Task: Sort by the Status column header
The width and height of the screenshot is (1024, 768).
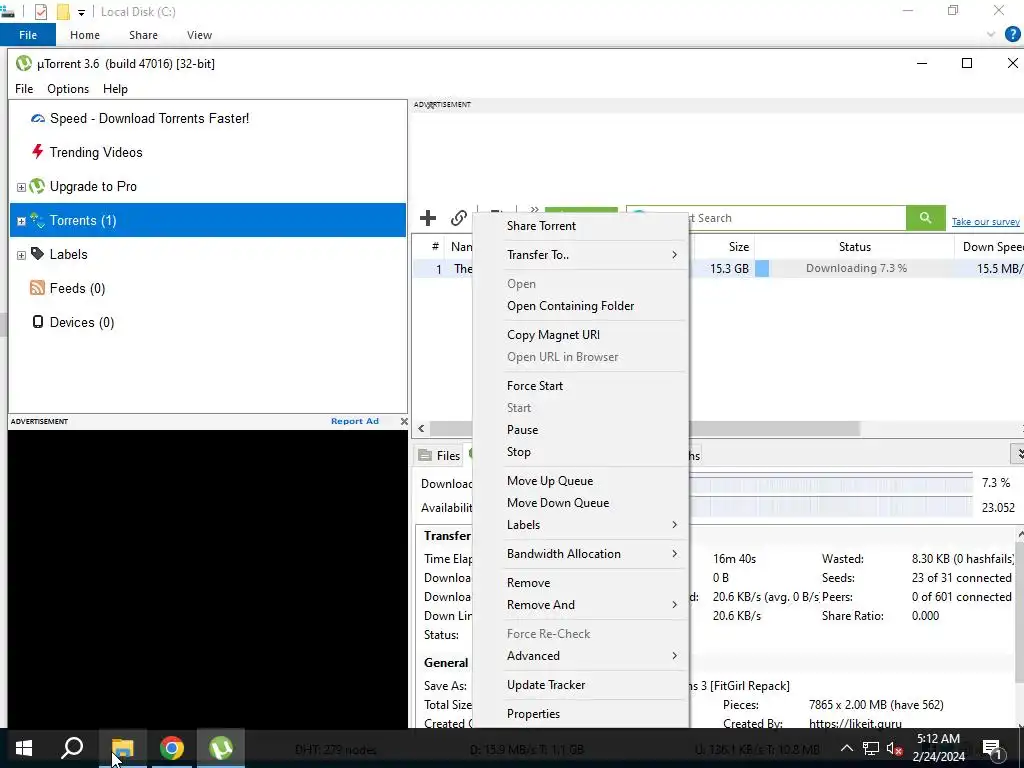Action: (x=855, y=247)
